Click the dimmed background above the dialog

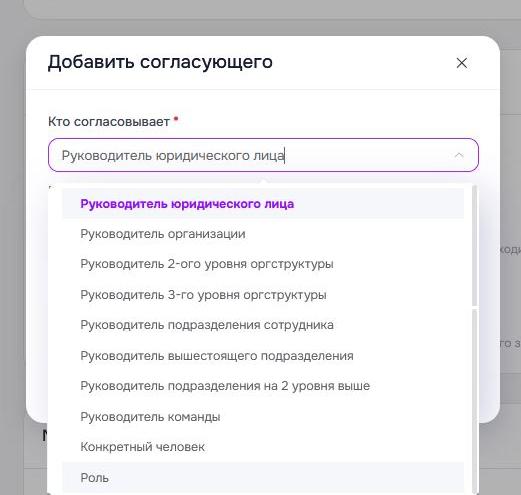tap(260, 27)
